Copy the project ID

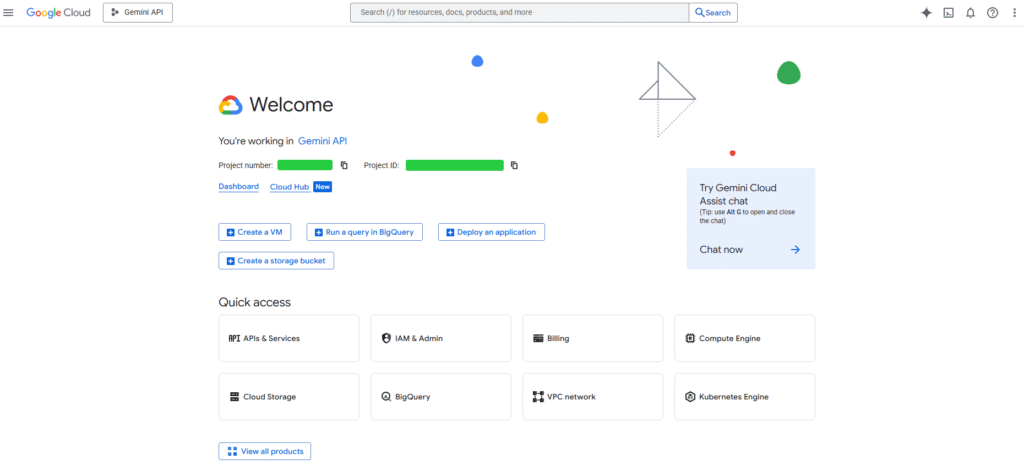click(515, 165)
